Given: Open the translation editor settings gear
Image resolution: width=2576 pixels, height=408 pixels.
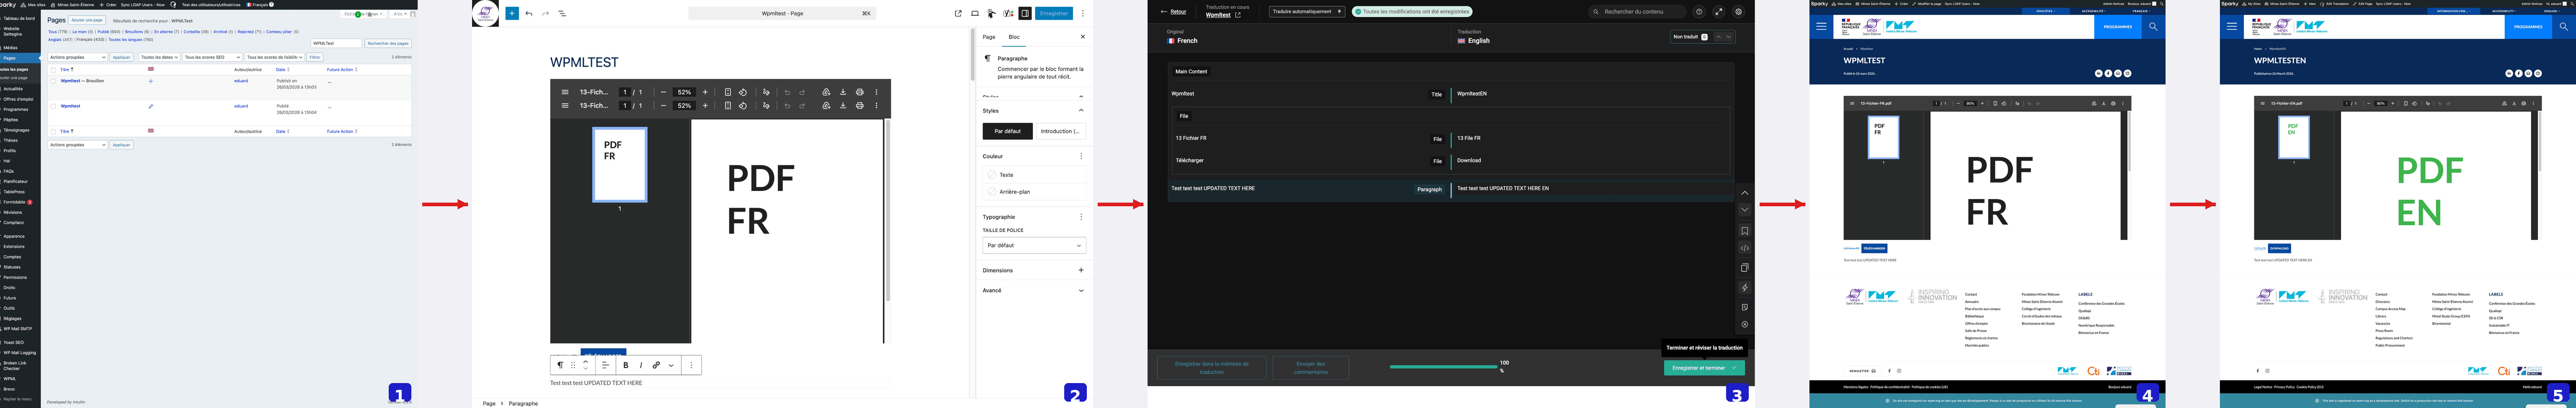Looking at the screenshot, I should point(1738,12).
